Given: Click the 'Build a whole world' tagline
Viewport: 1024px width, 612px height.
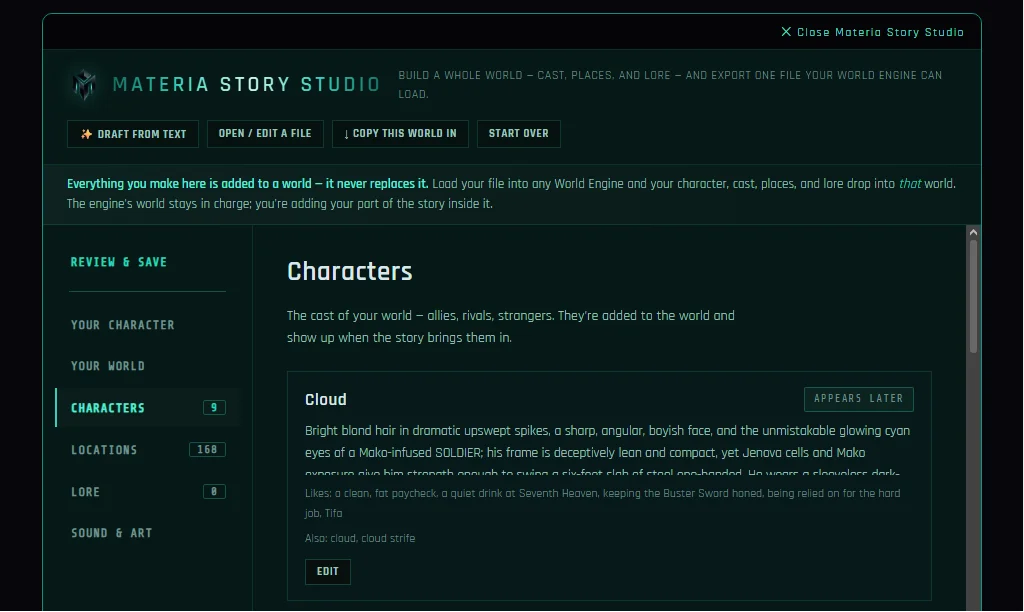Looking at the screenshot, I should (x=670, y=84).
